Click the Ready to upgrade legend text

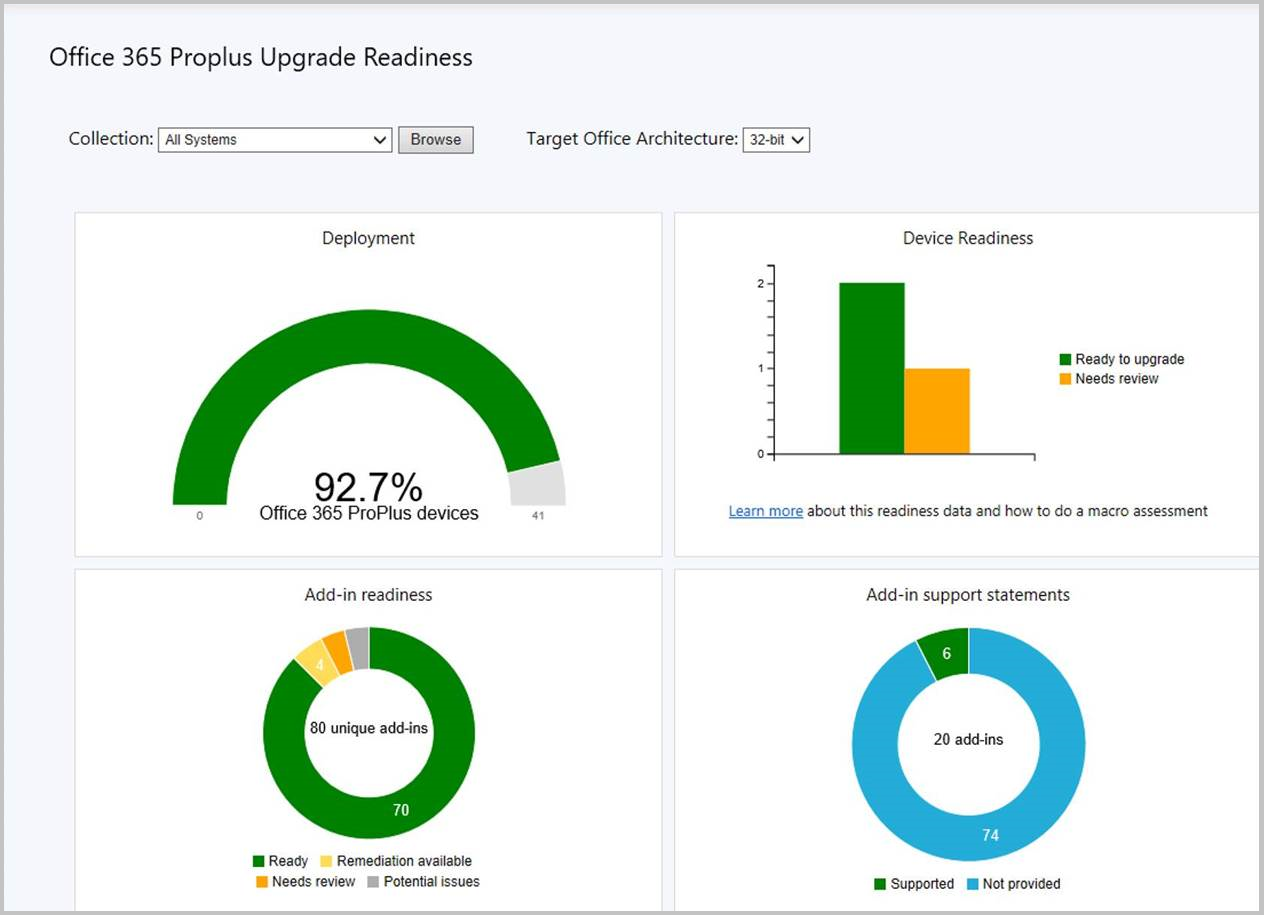1130,359
